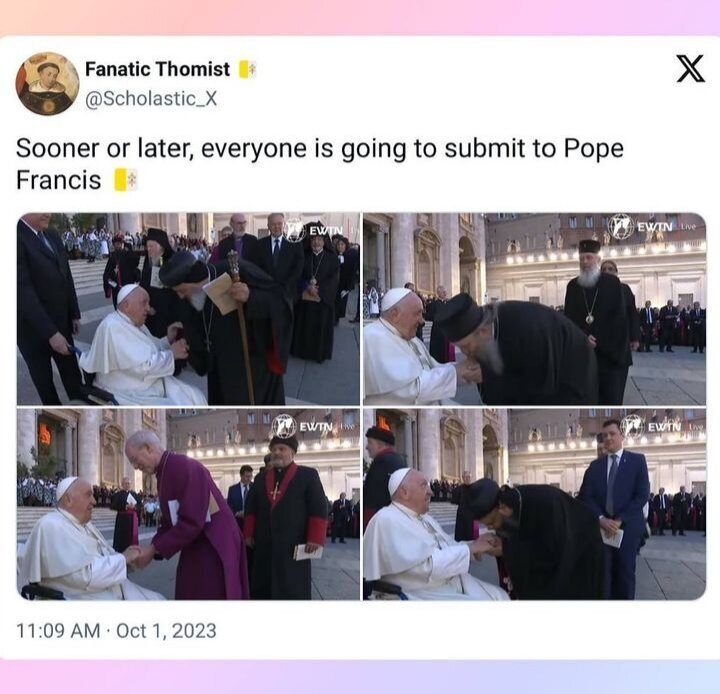Click the 11:09 AM timestamp
The image size is (720, 694).
coord(60,631)
